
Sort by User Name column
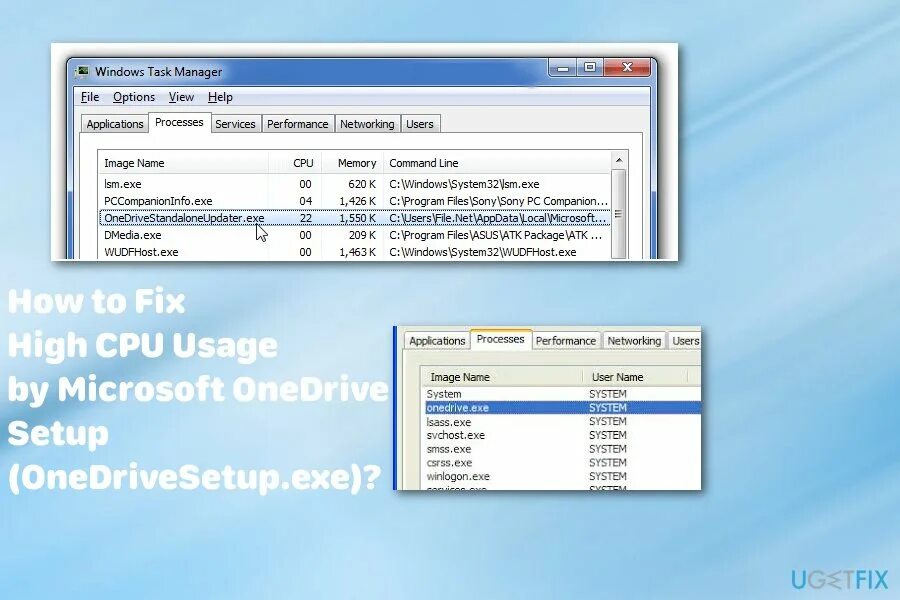coord(635,377)
